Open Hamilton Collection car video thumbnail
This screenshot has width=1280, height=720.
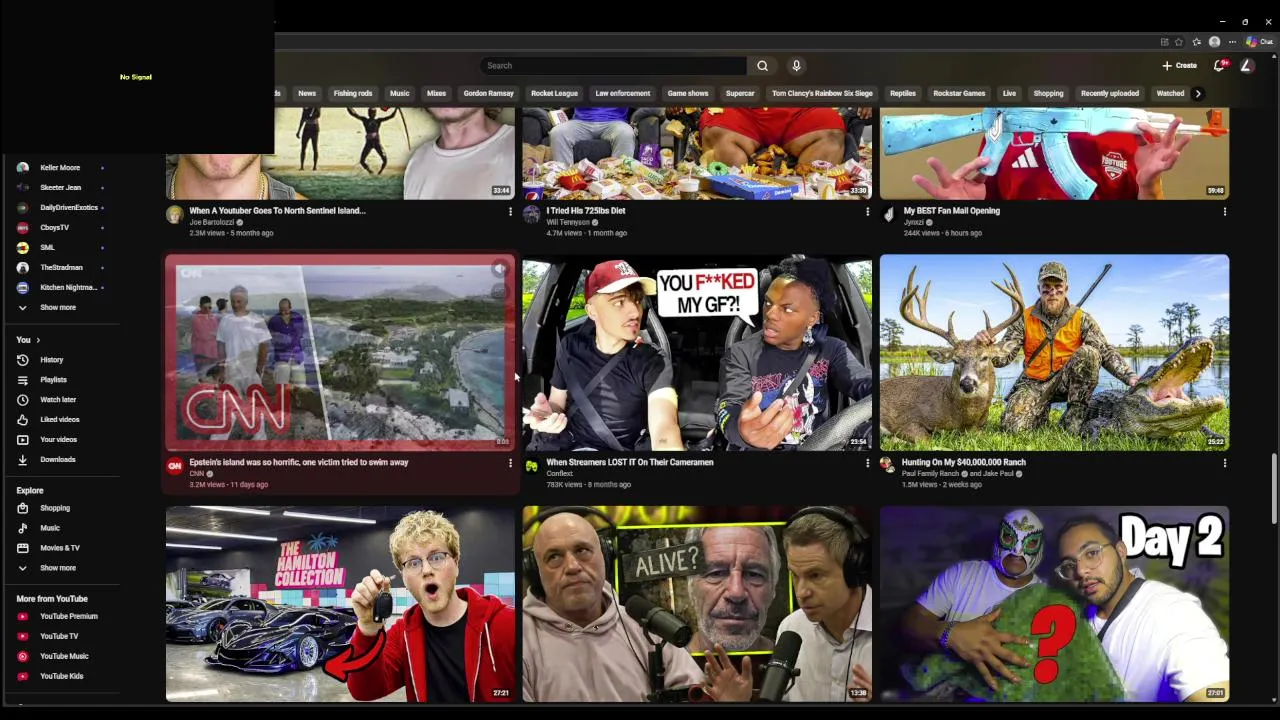(340, 604)
